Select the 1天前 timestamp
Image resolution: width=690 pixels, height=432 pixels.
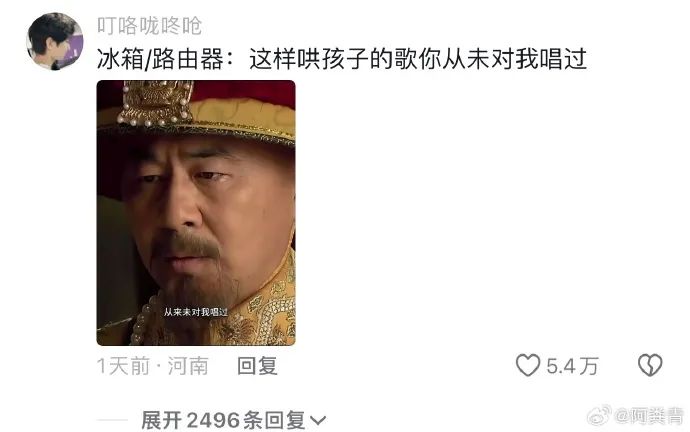(x=123, y=366)
